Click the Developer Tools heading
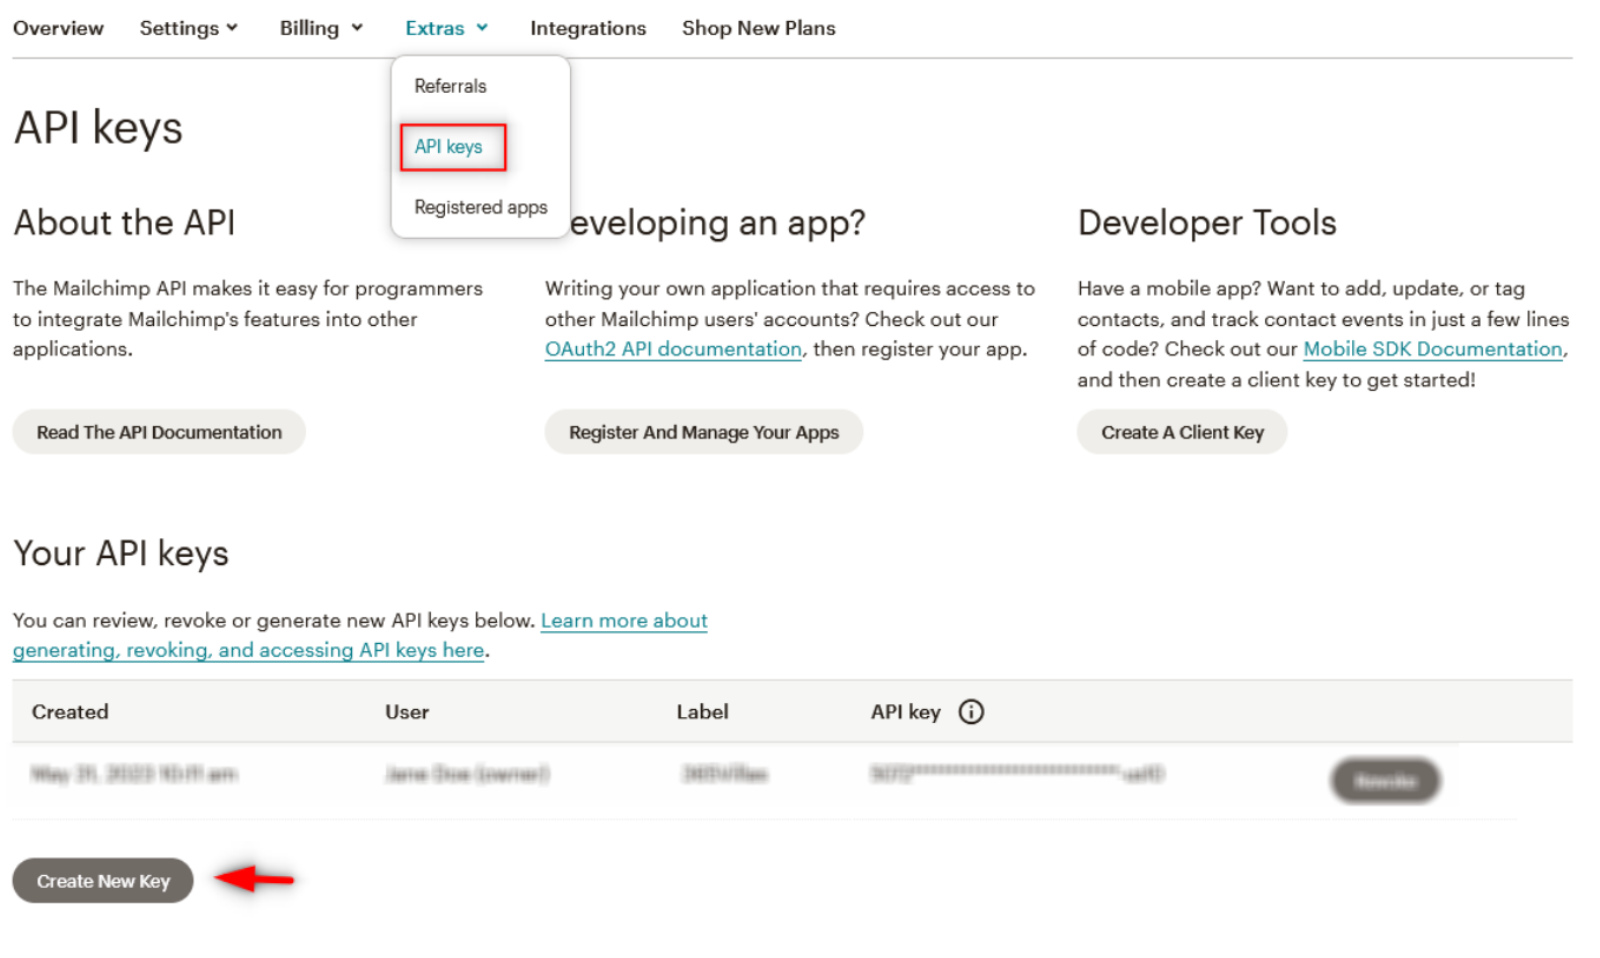Viewport: 1600px width, 958px height. (1207, 222)
